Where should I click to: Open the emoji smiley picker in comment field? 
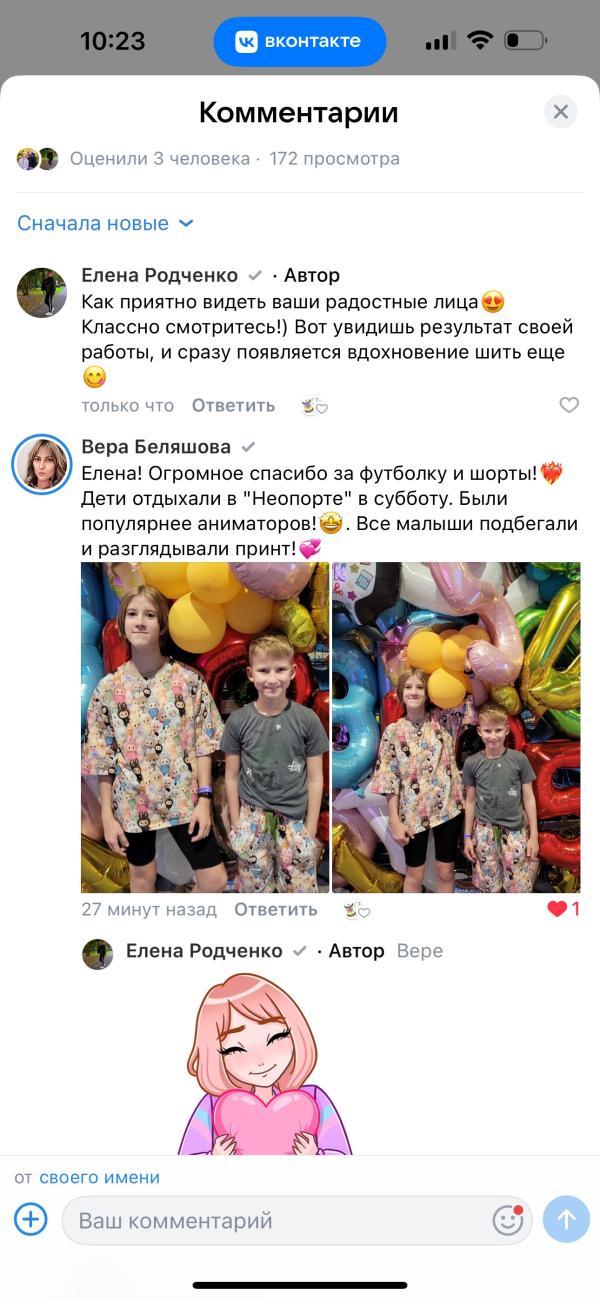click(508, 1220)
